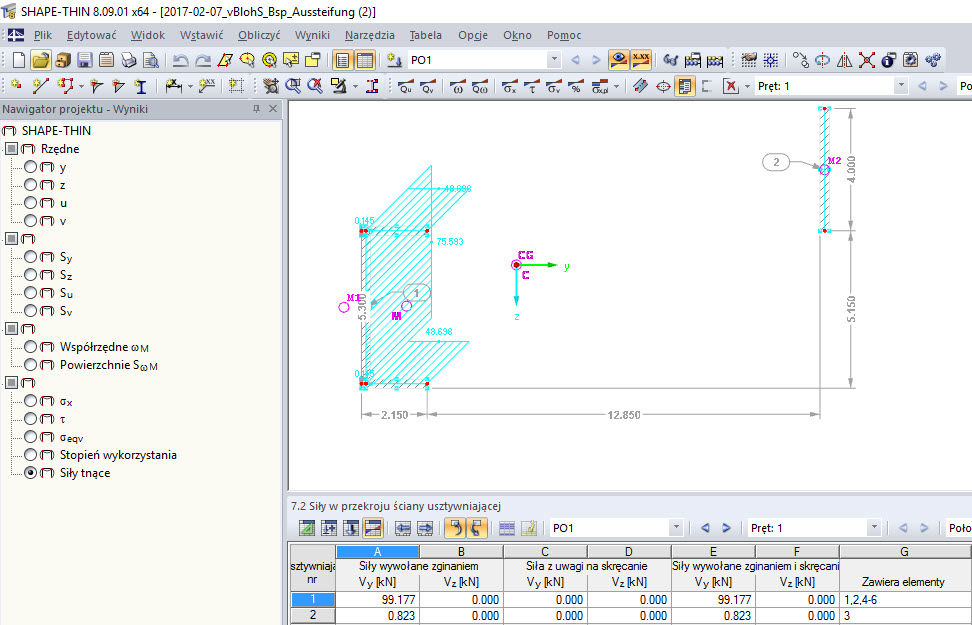Open dimension tool dropdown arrow
Image resolution: width=972 pixels, height=625 pixels.
190,86
